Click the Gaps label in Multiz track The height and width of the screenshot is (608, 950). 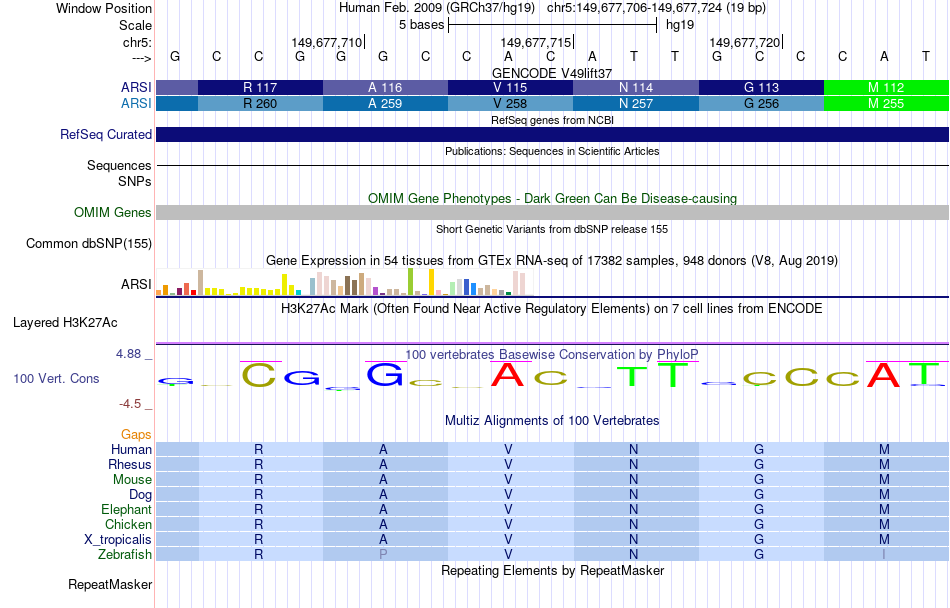[136, 434]
